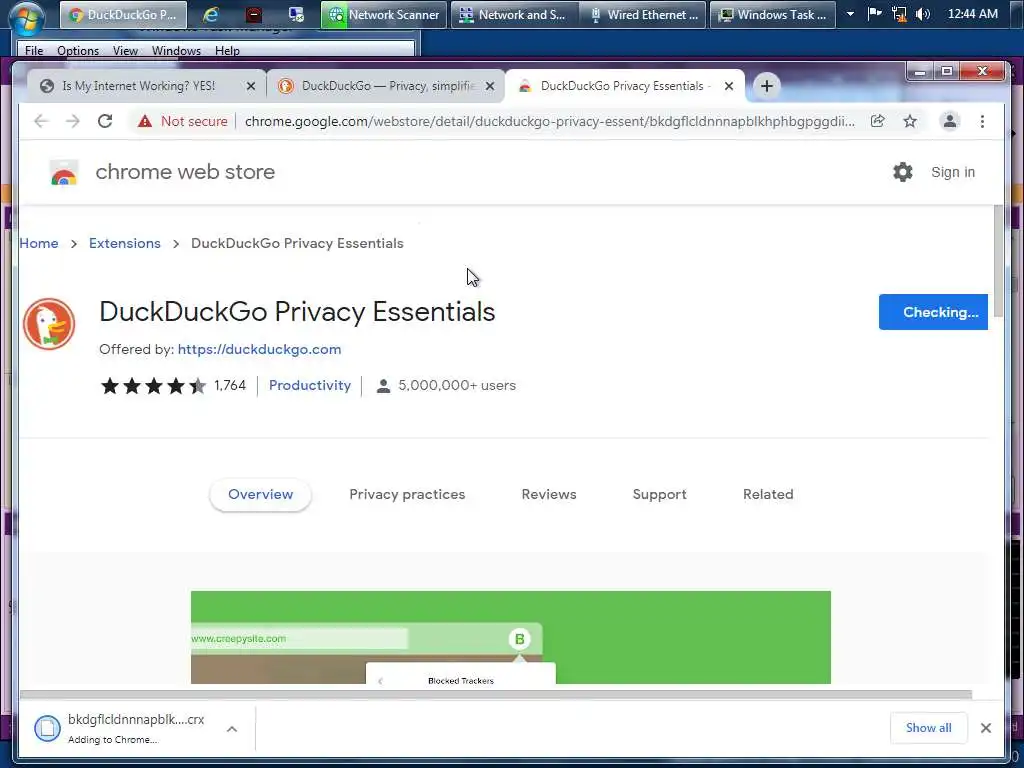Viewport: 1024px width, 768px height.
Task: Close the DuckDuckGo Privacy Essentials tab
Action: [x=729, y=86]
